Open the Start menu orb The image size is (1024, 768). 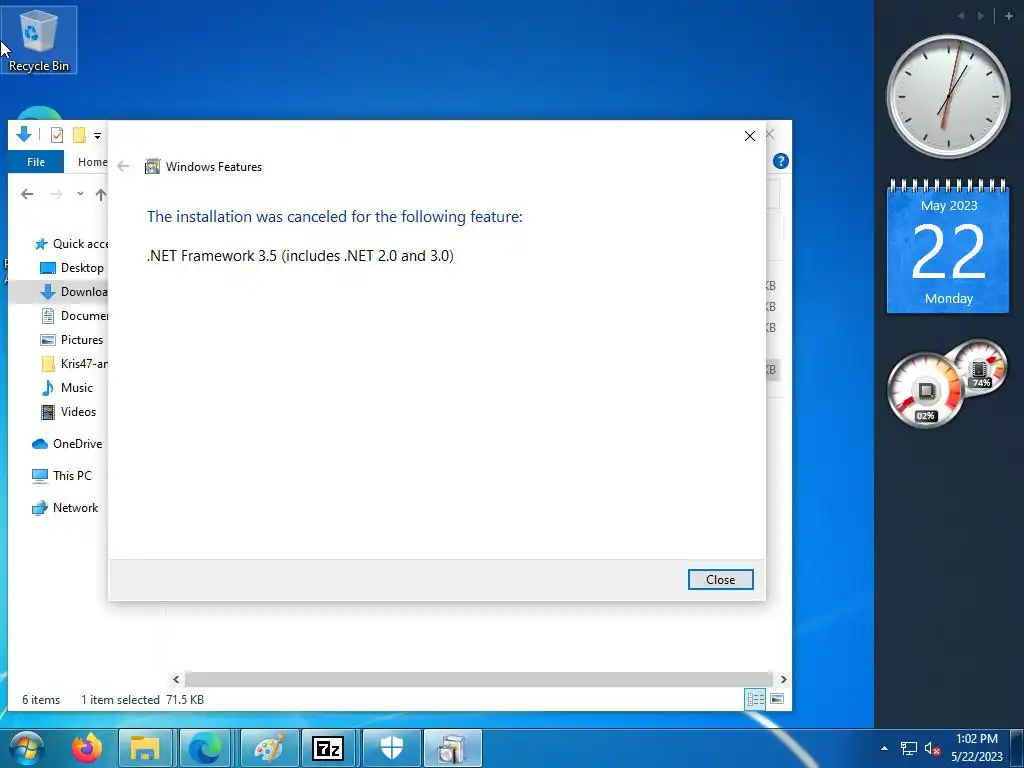[x=26, y=748]
